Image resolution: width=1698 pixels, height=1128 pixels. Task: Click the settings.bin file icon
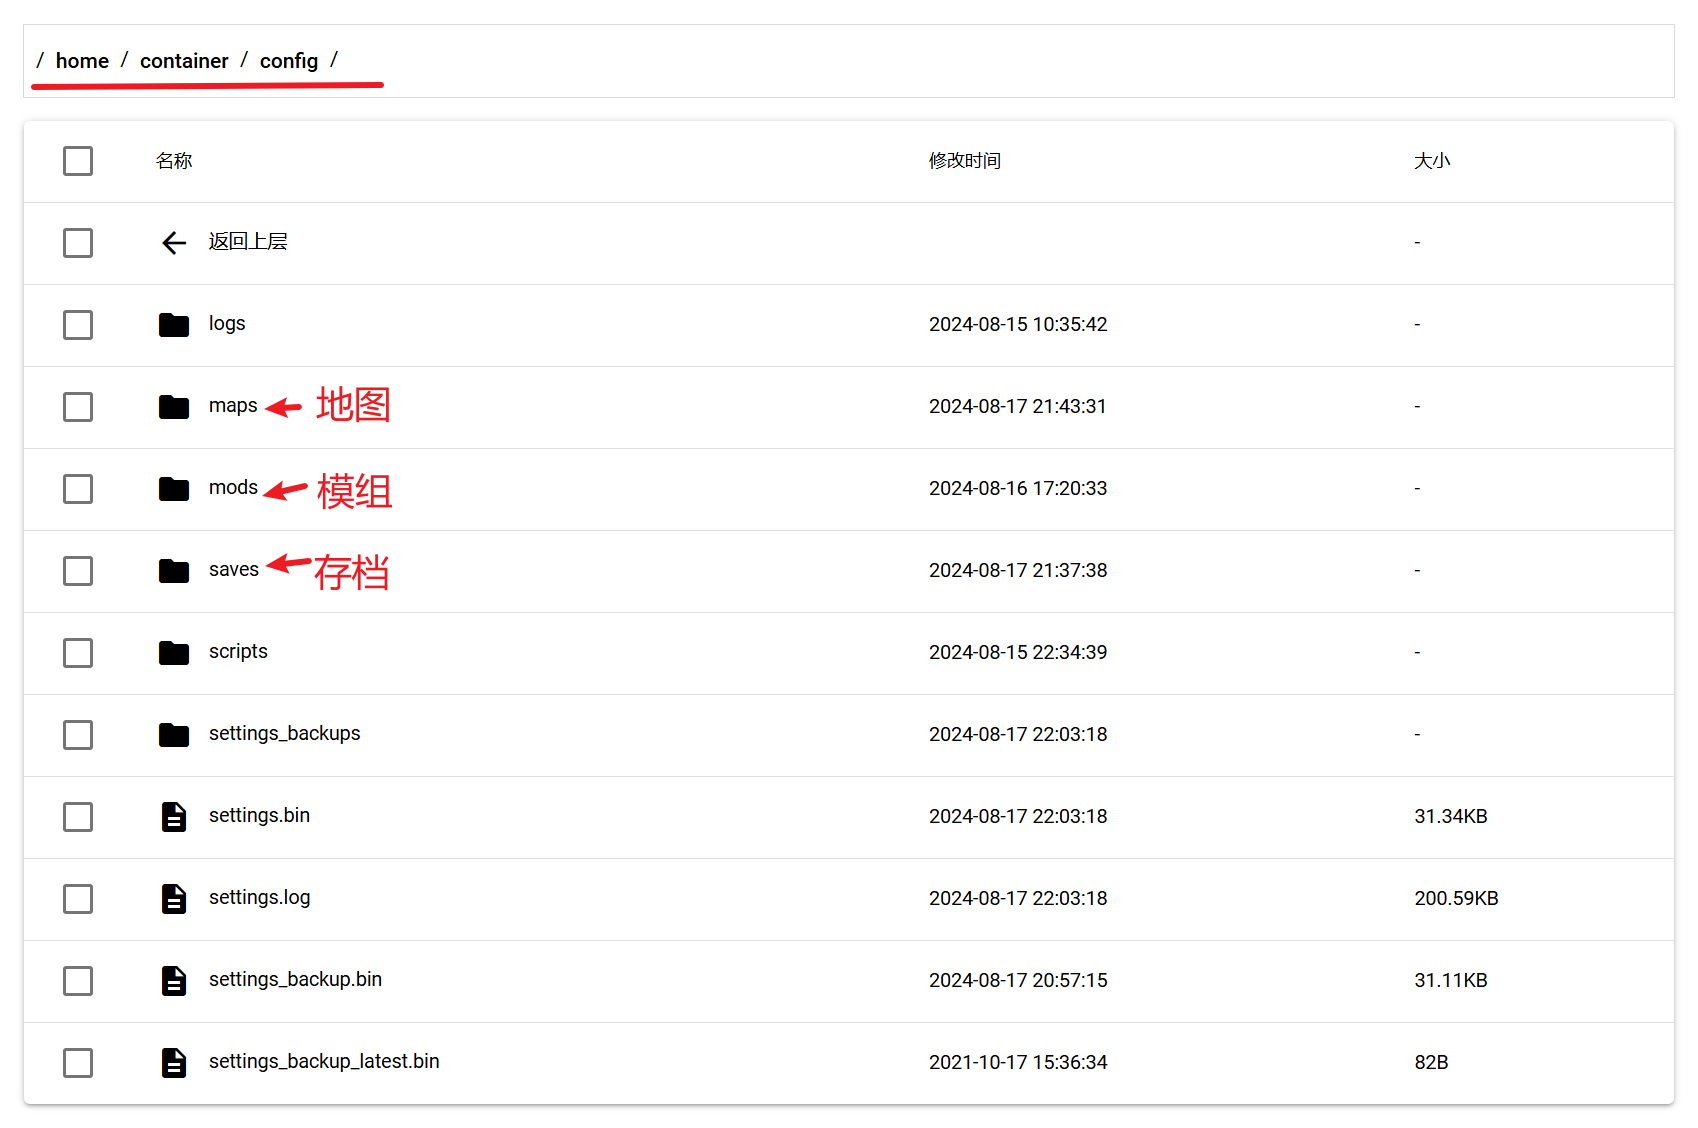(x=173, y=816)
